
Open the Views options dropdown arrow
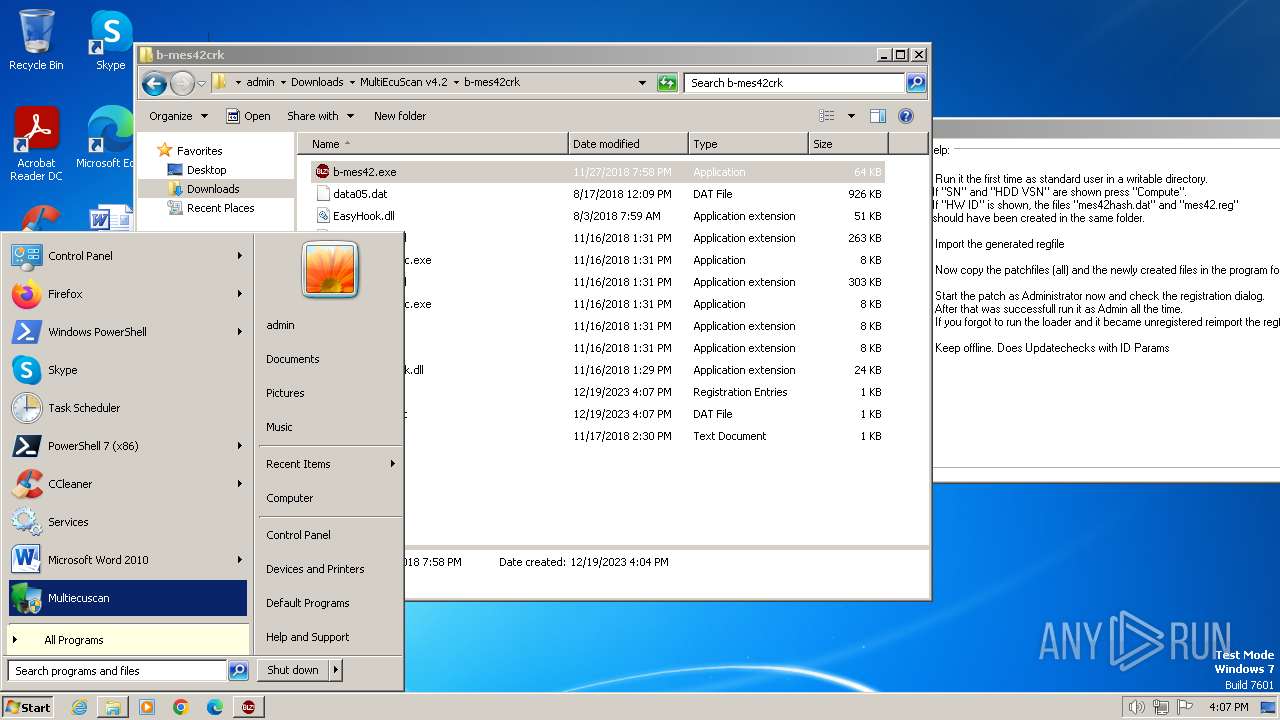point(851,116)
